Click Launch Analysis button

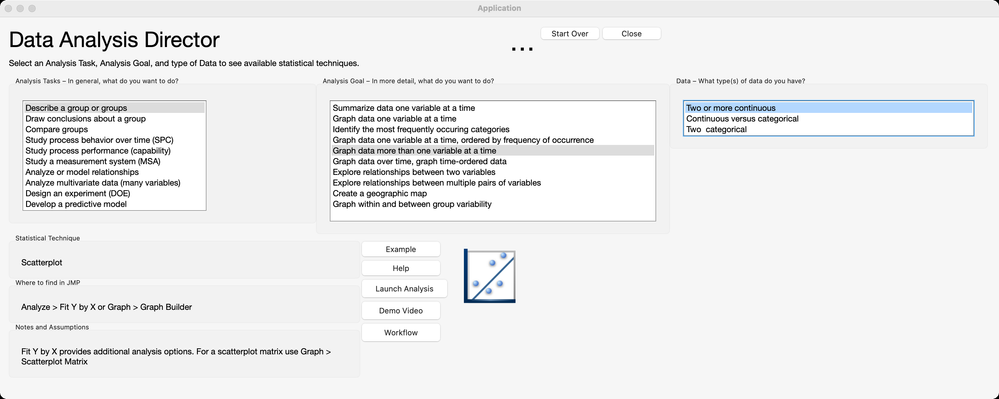click(x=405, y=289)
